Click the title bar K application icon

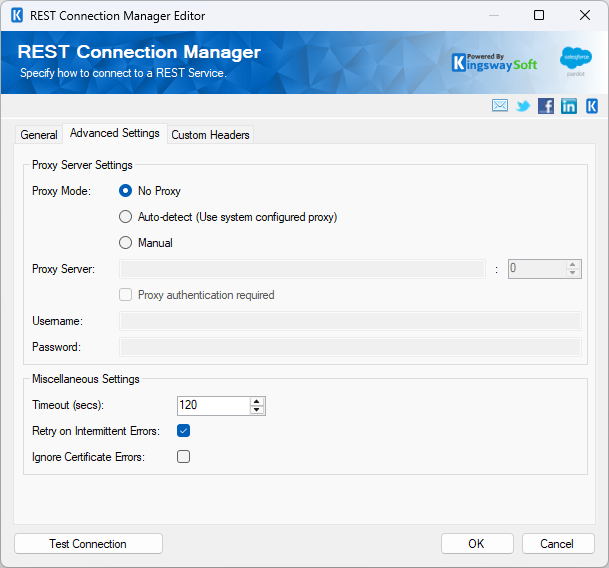point(17,16)
